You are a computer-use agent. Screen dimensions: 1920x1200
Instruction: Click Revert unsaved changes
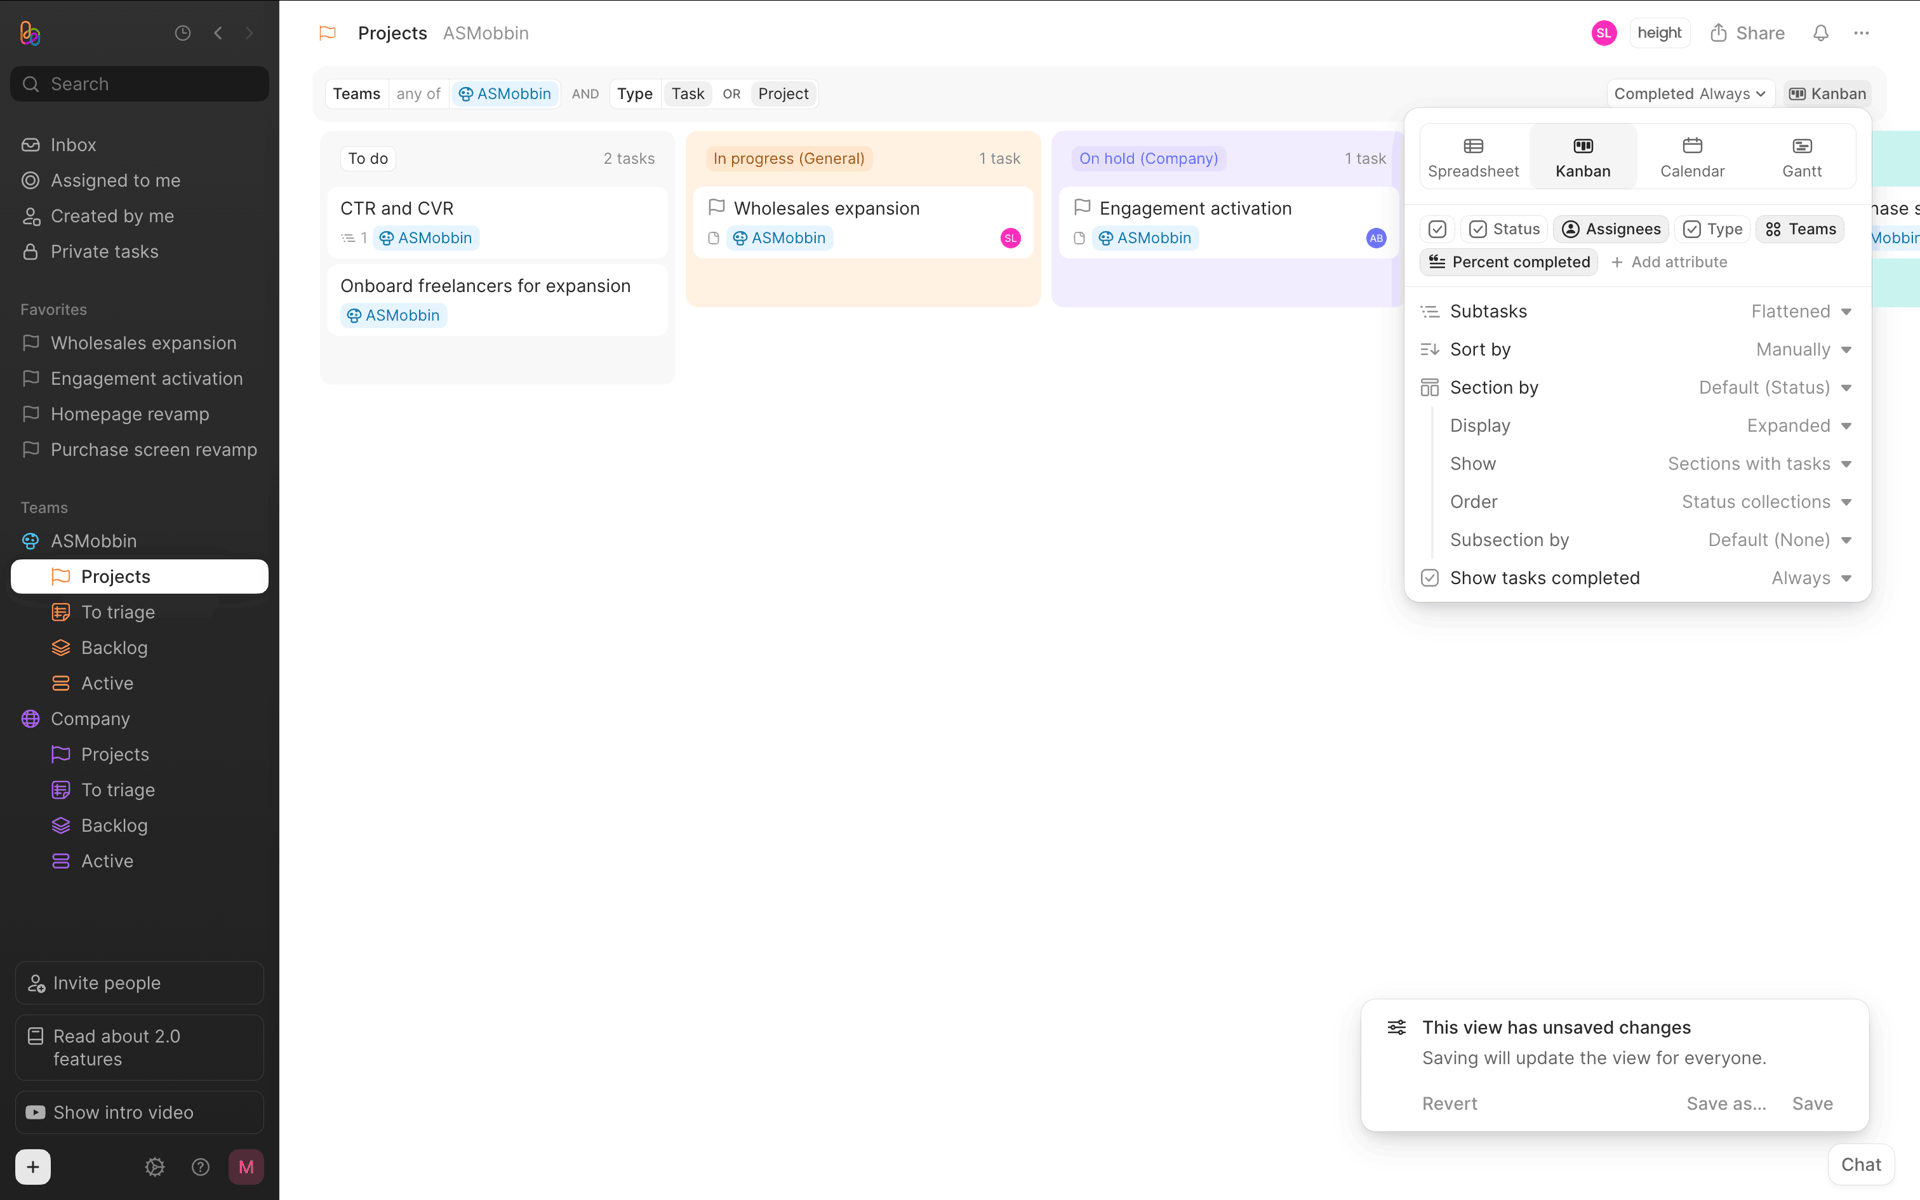coord(1449,1104)
